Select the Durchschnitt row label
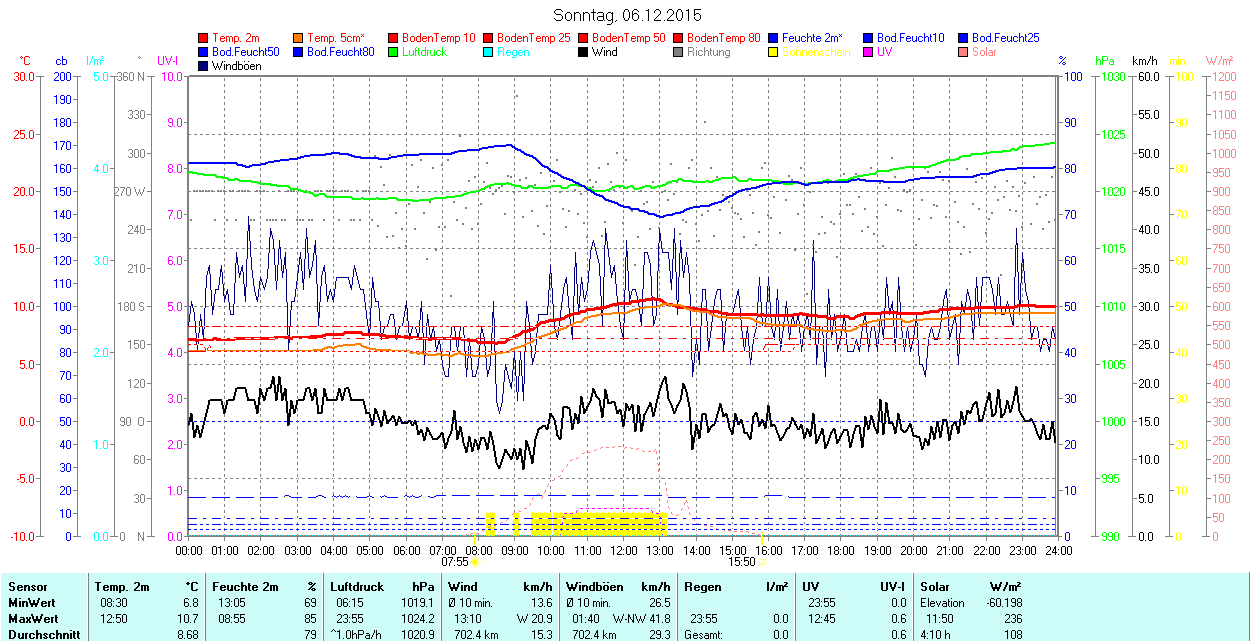Screen dimensions: 1250x641 41,634
